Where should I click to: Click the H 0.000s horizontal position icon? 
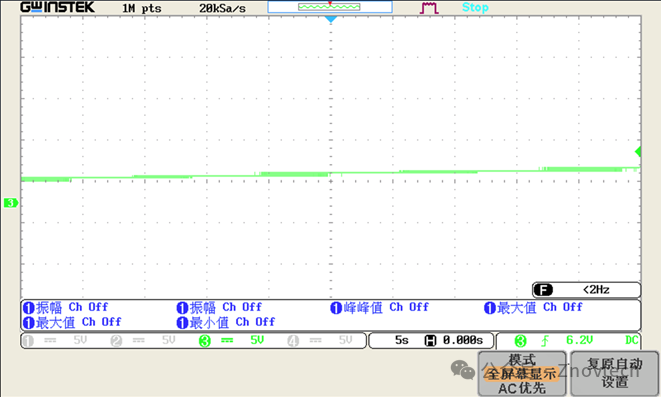(x=454, y=340)
